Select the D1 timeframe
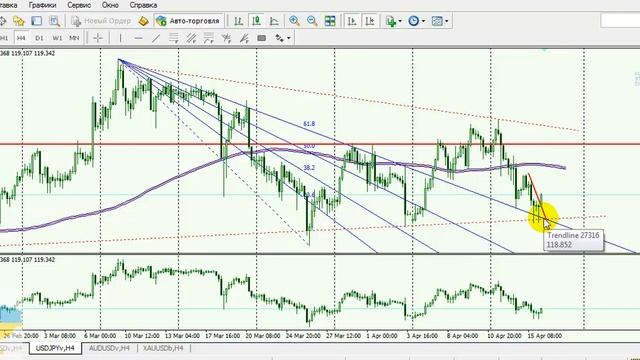The image size is (640, 360). 39,38
